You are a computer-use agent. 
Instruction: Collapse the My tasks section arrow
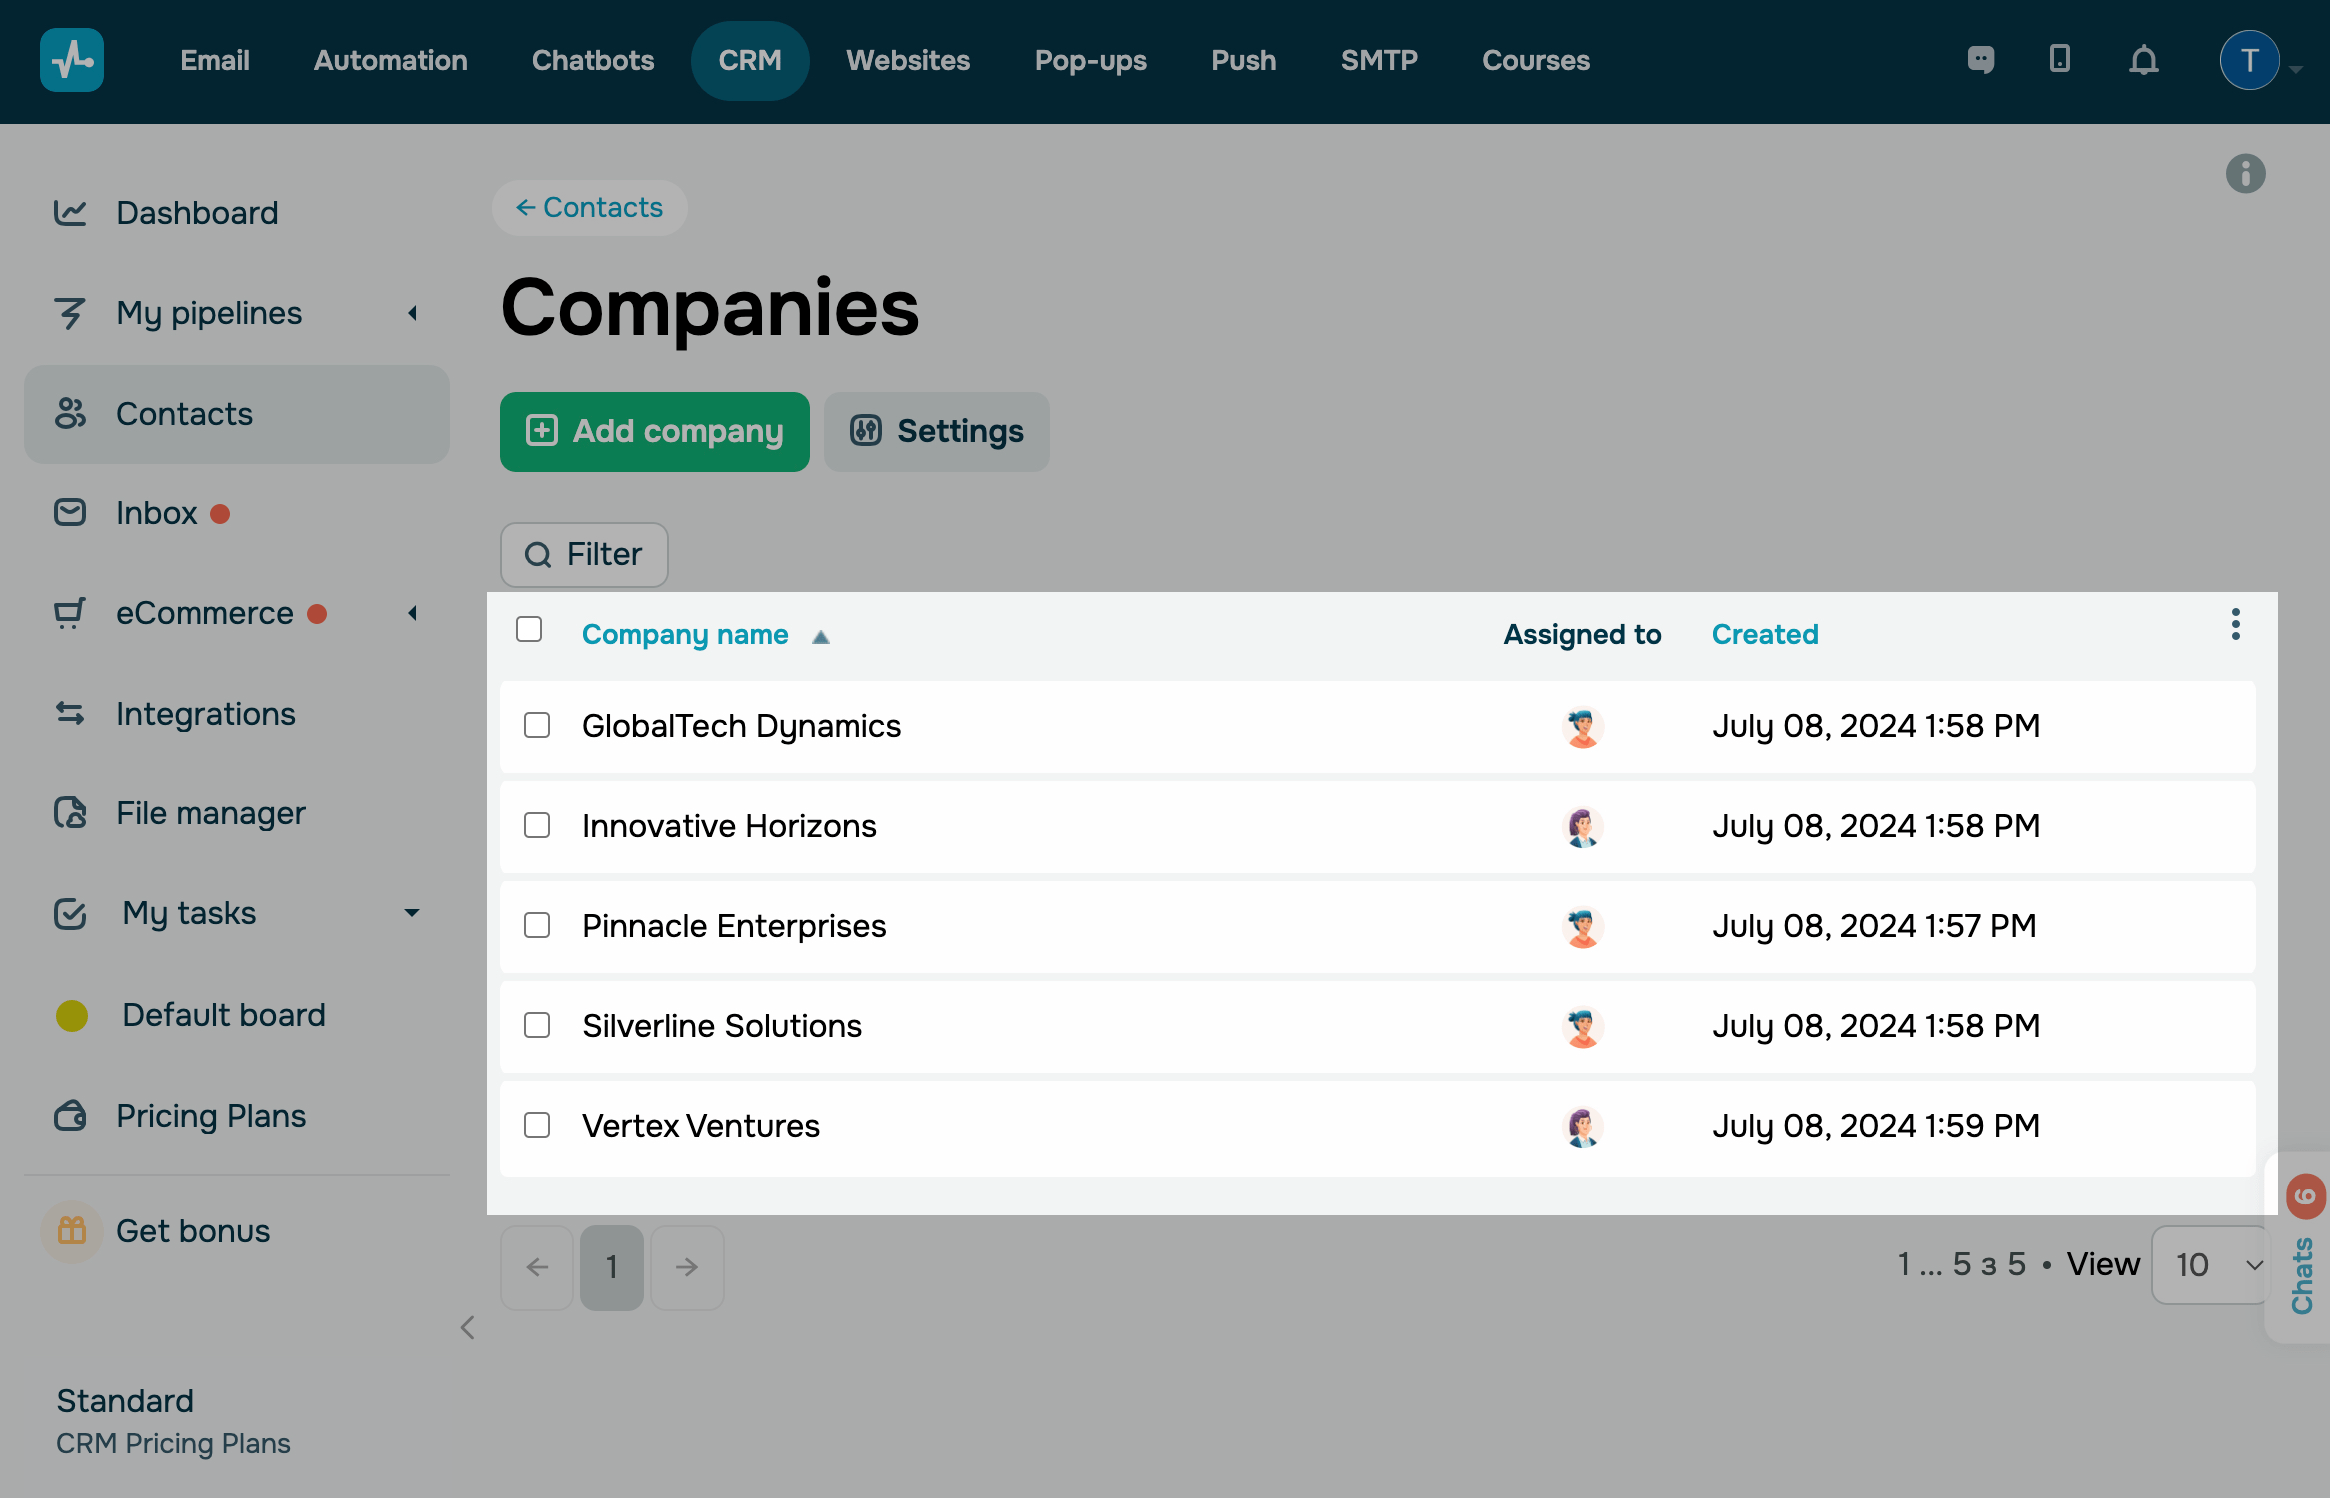pos(412,913)
